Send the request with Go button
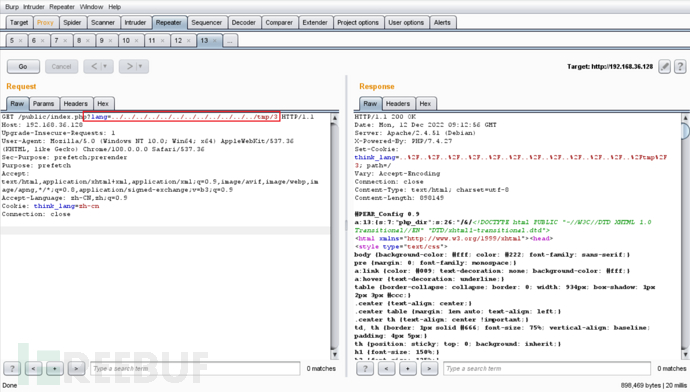This screenshot has height=392, width=690. tap(23, 66)
